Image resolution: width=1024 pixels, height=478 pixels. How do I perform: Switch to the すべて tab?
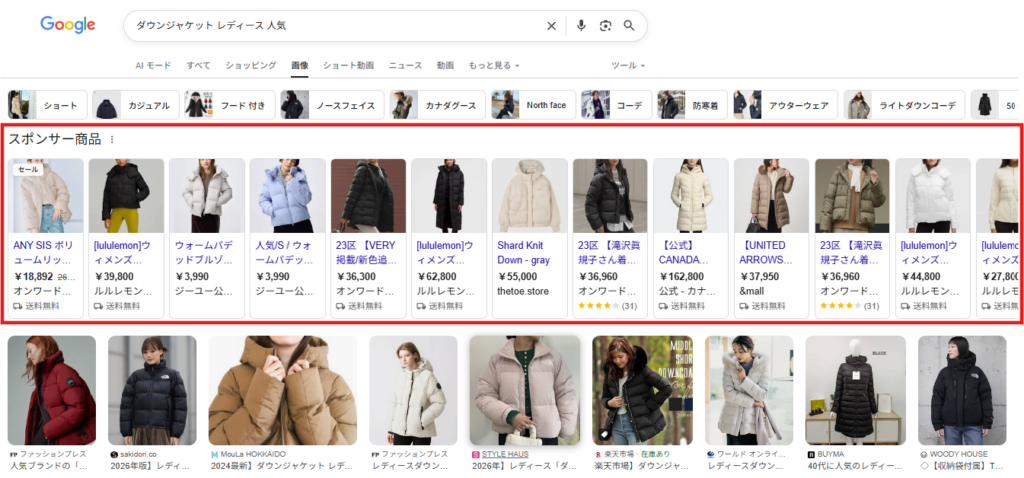(199, 65)
